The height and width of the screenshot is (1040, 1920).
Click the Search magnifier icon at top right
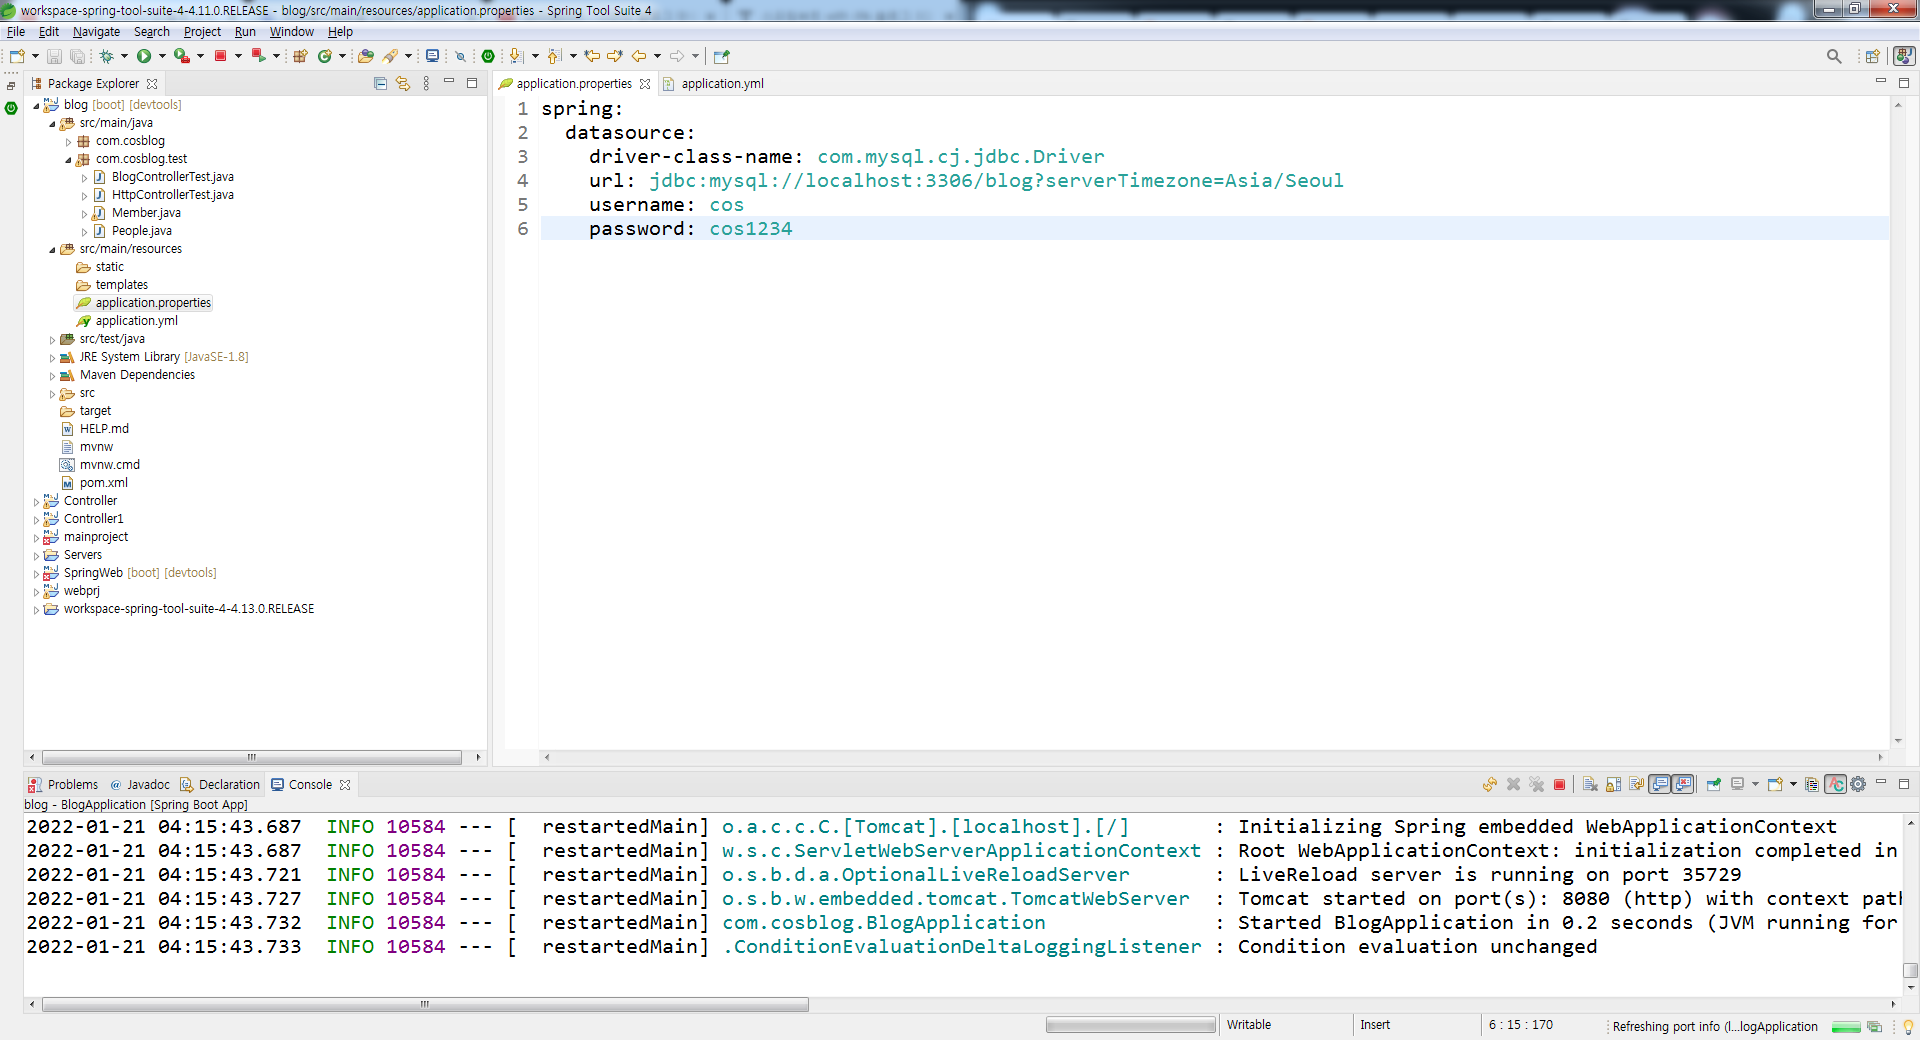pos(1834,56)
